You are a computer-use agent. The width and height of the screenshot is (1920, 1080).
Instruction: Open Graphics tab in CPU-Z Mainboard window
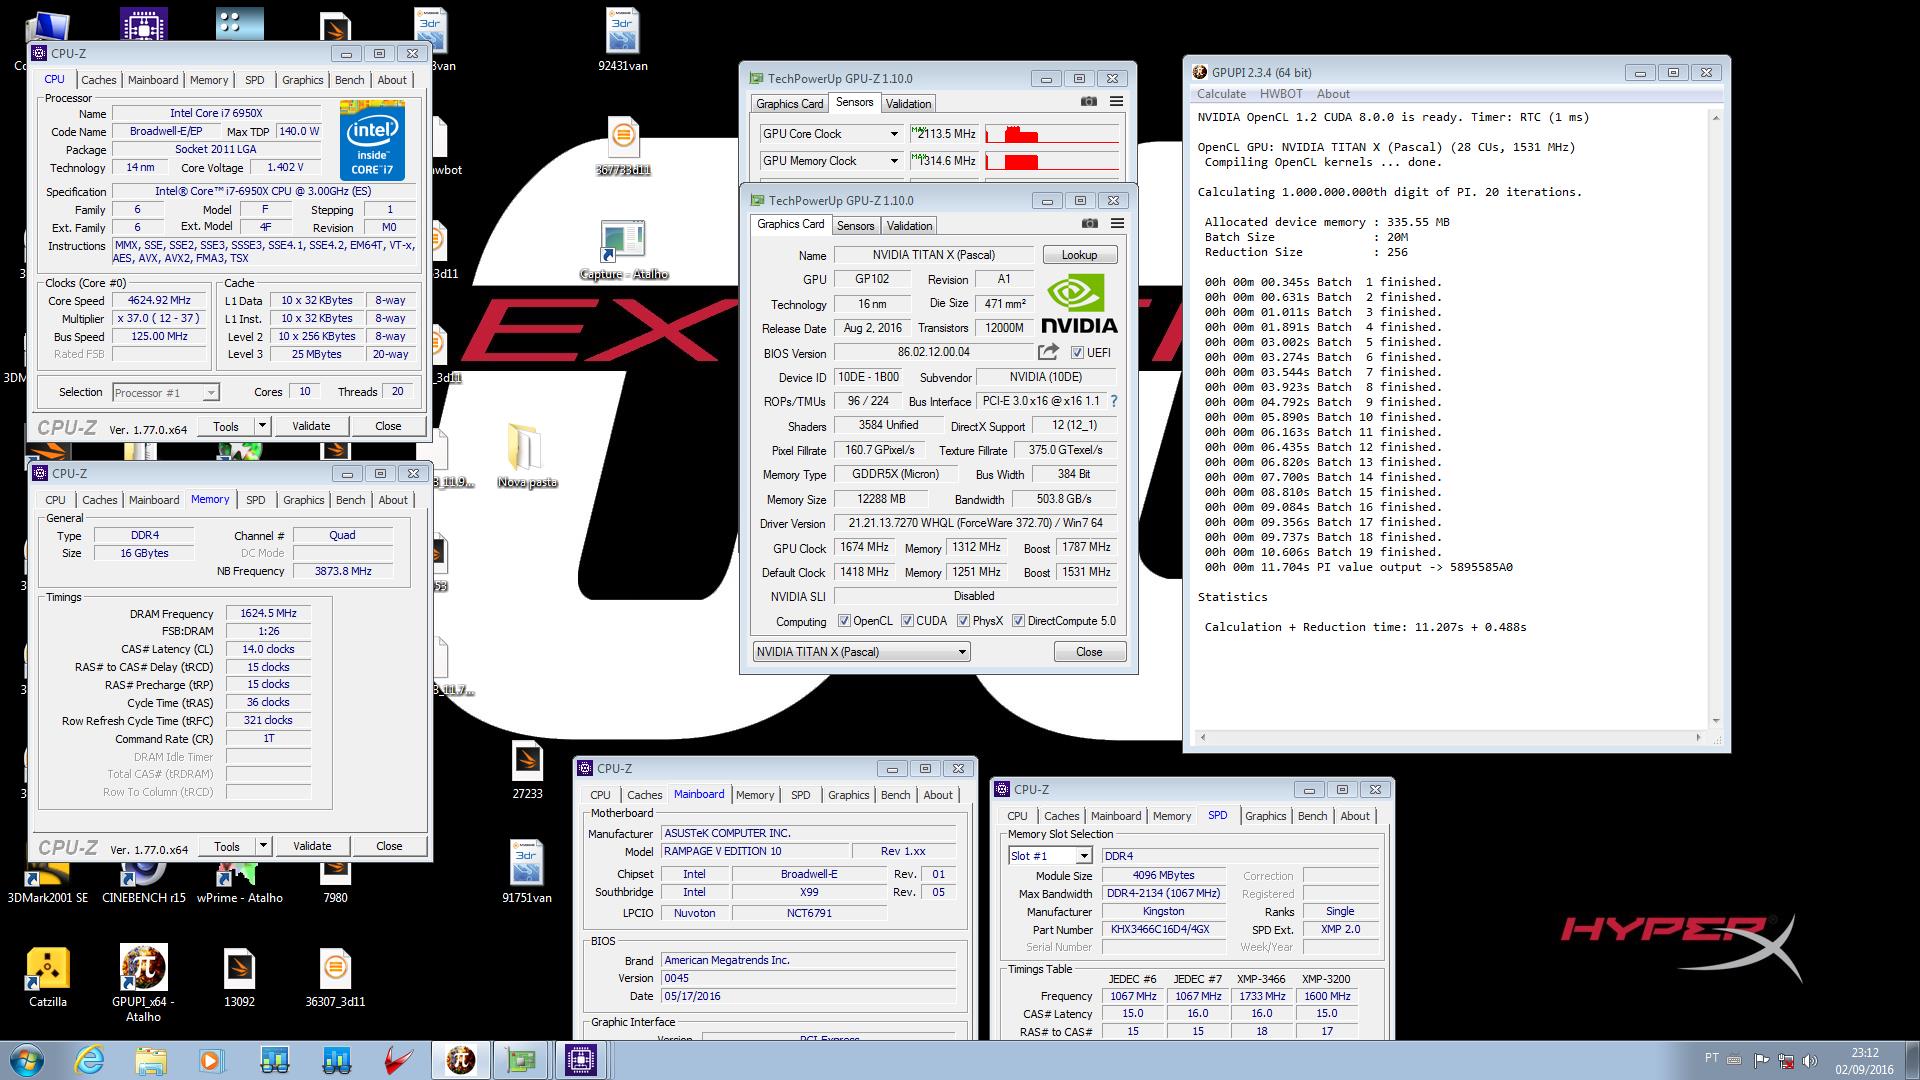[x=849, y=795]
